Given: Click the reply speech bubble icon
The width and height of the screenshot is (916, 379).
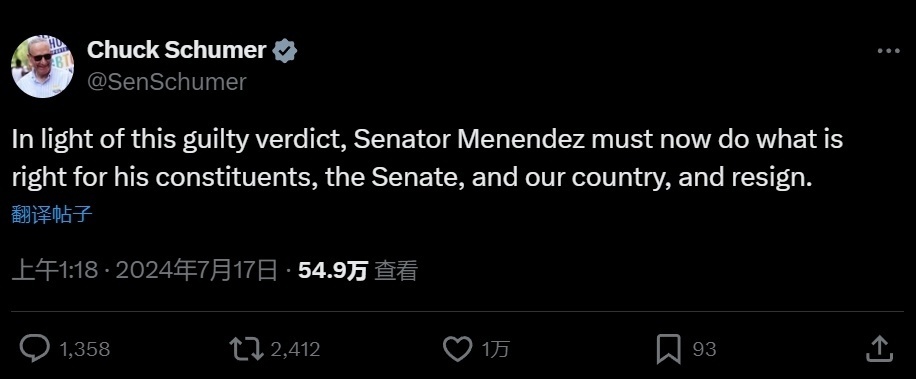Looking at the screenshot, I should tap(34, 349).
